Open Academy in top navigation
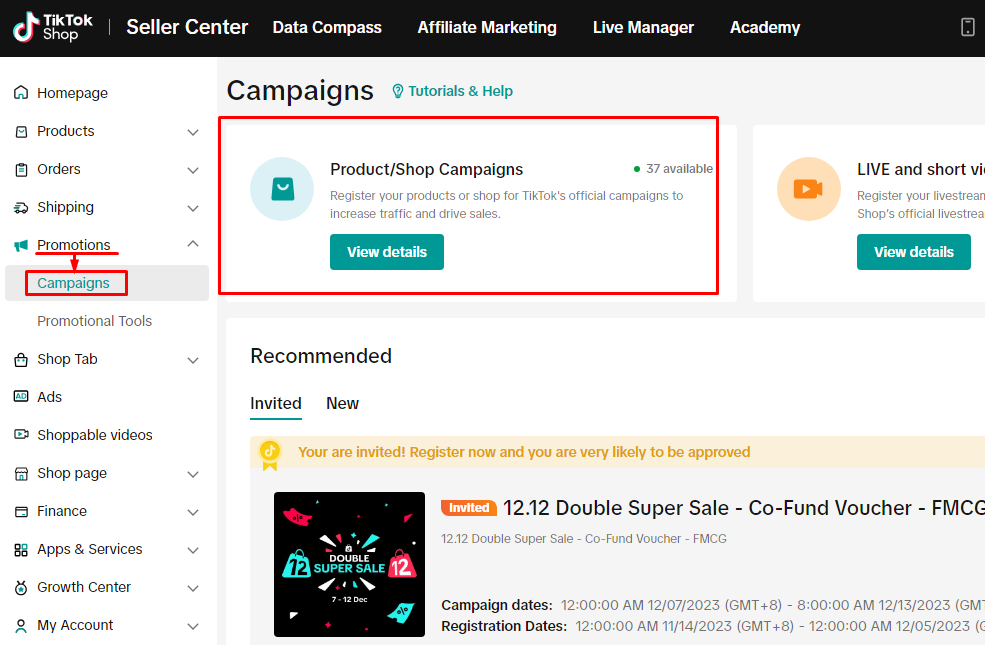Viewport: 985px width, 645px height. (765, 28)
